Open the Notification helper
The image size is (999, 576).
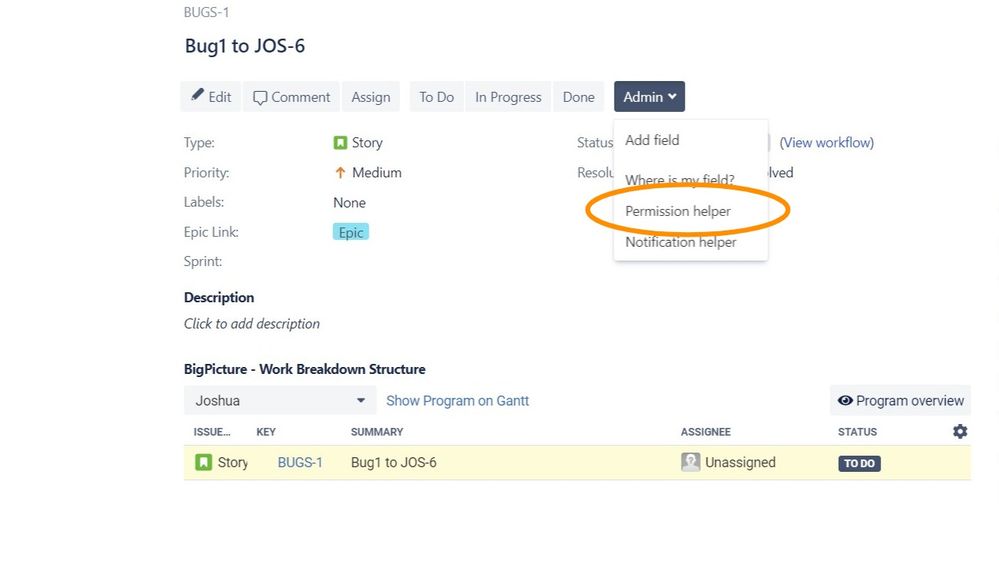[680, 242]
